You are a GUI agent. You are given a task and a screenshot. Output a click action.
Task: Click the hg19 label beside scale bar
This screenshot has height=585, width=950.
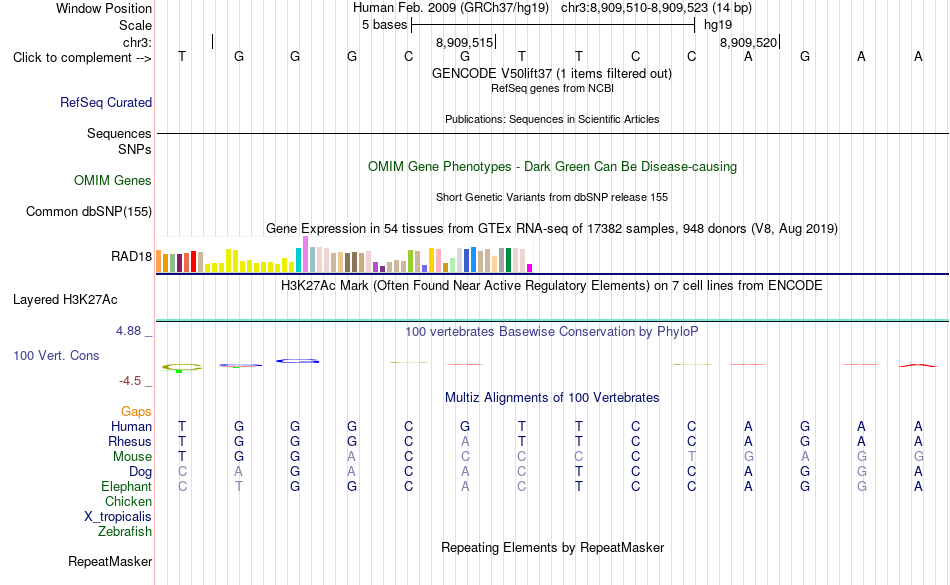[718, 25]
